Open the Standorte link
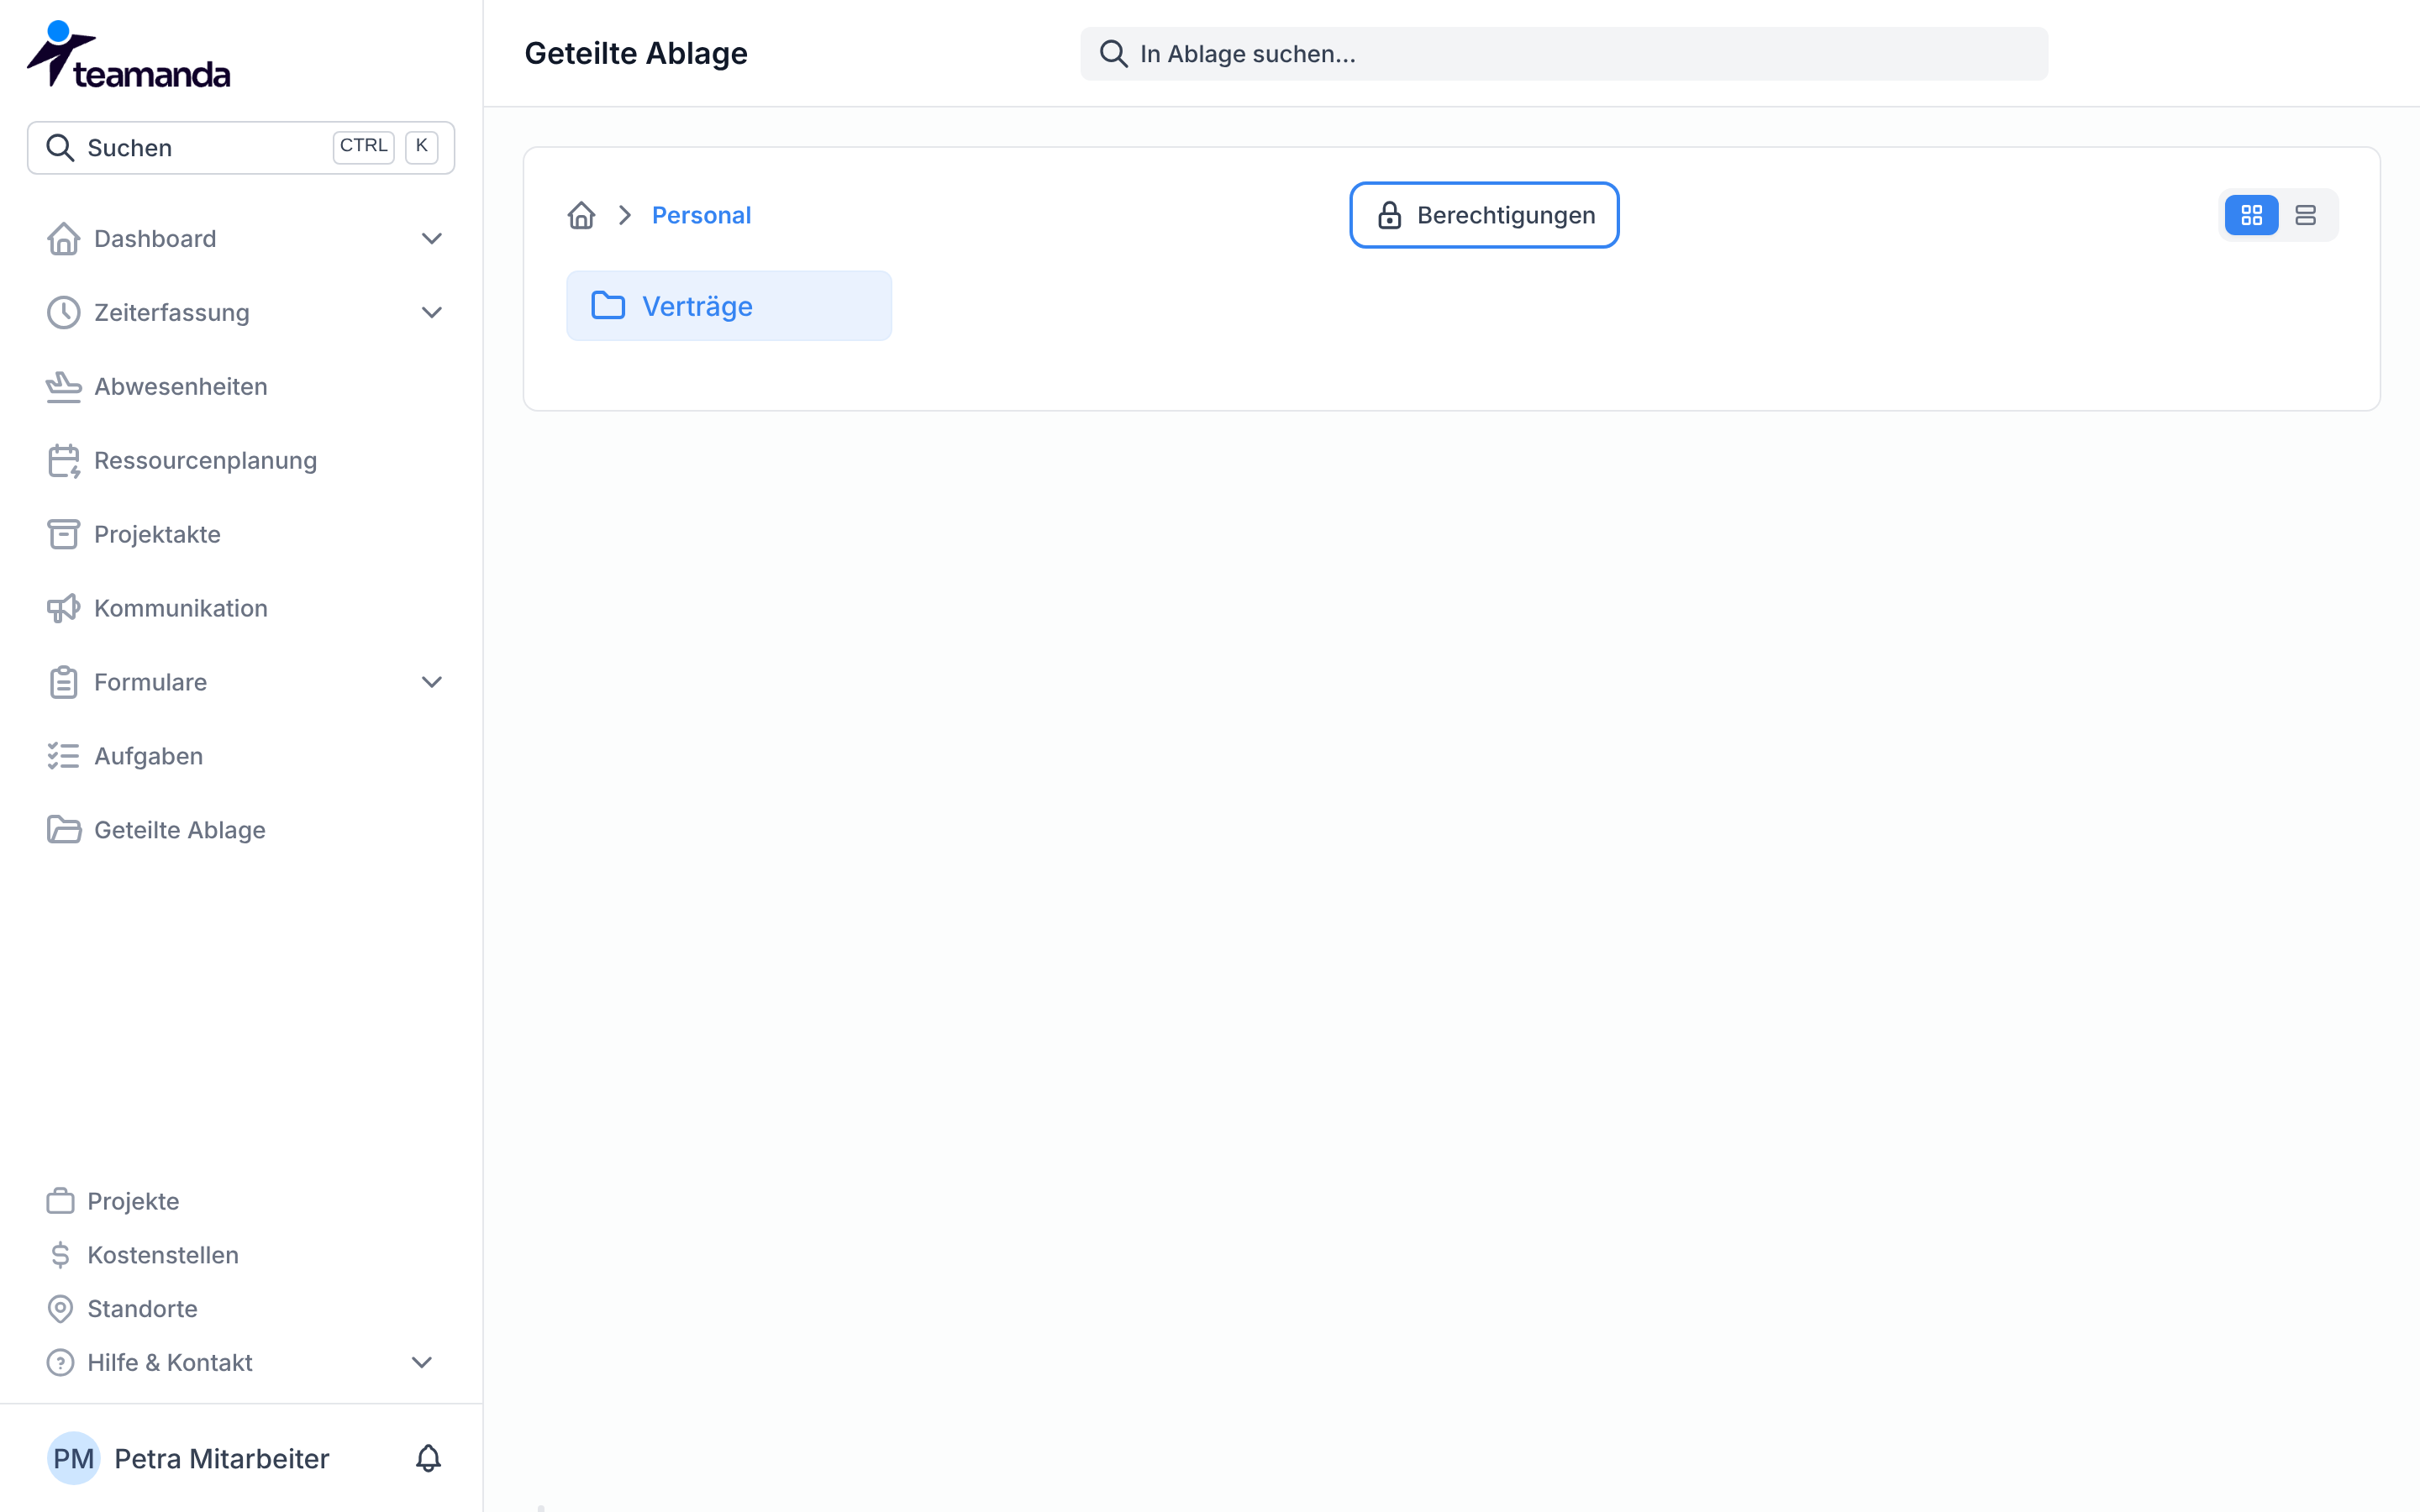Viewport: 2420px width, 1512px height. [x=142, y=1309]
